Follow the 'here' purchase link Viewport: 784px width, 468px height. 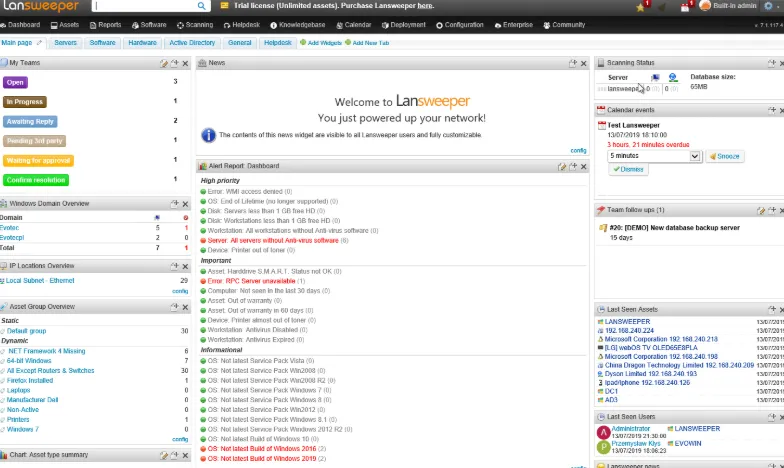point(425,6)
